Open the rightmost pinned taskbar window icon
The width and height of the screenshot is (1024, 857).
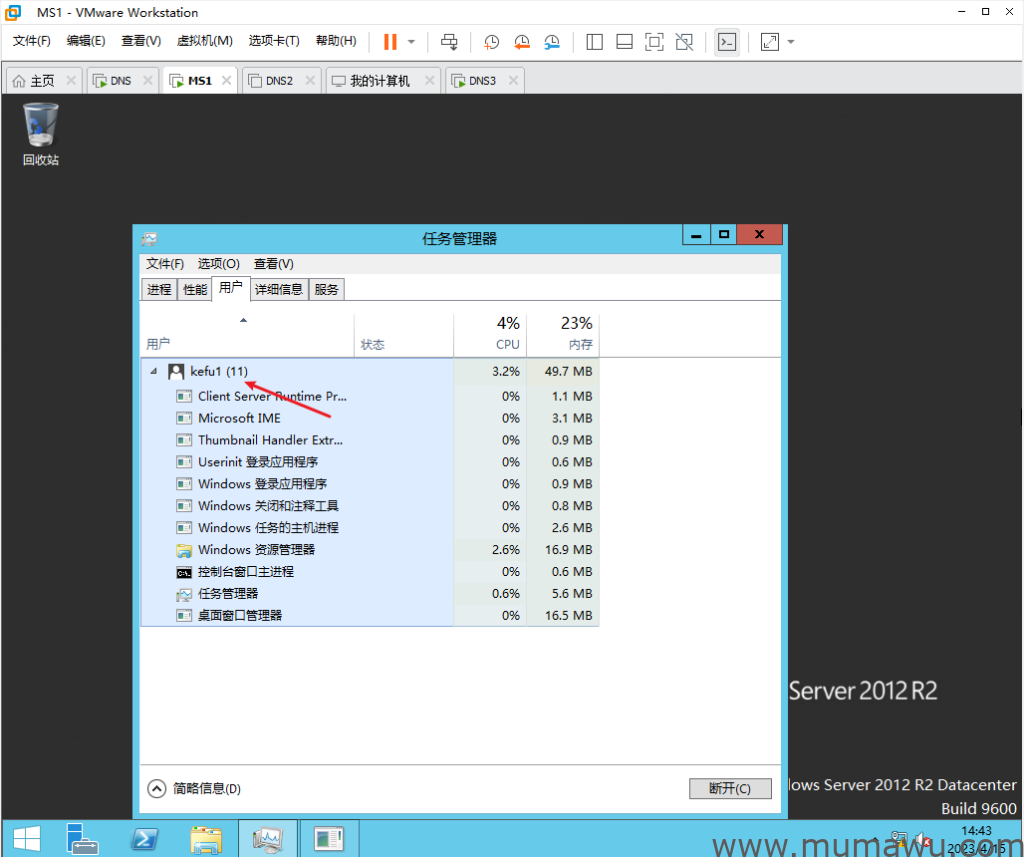(328, 839)
